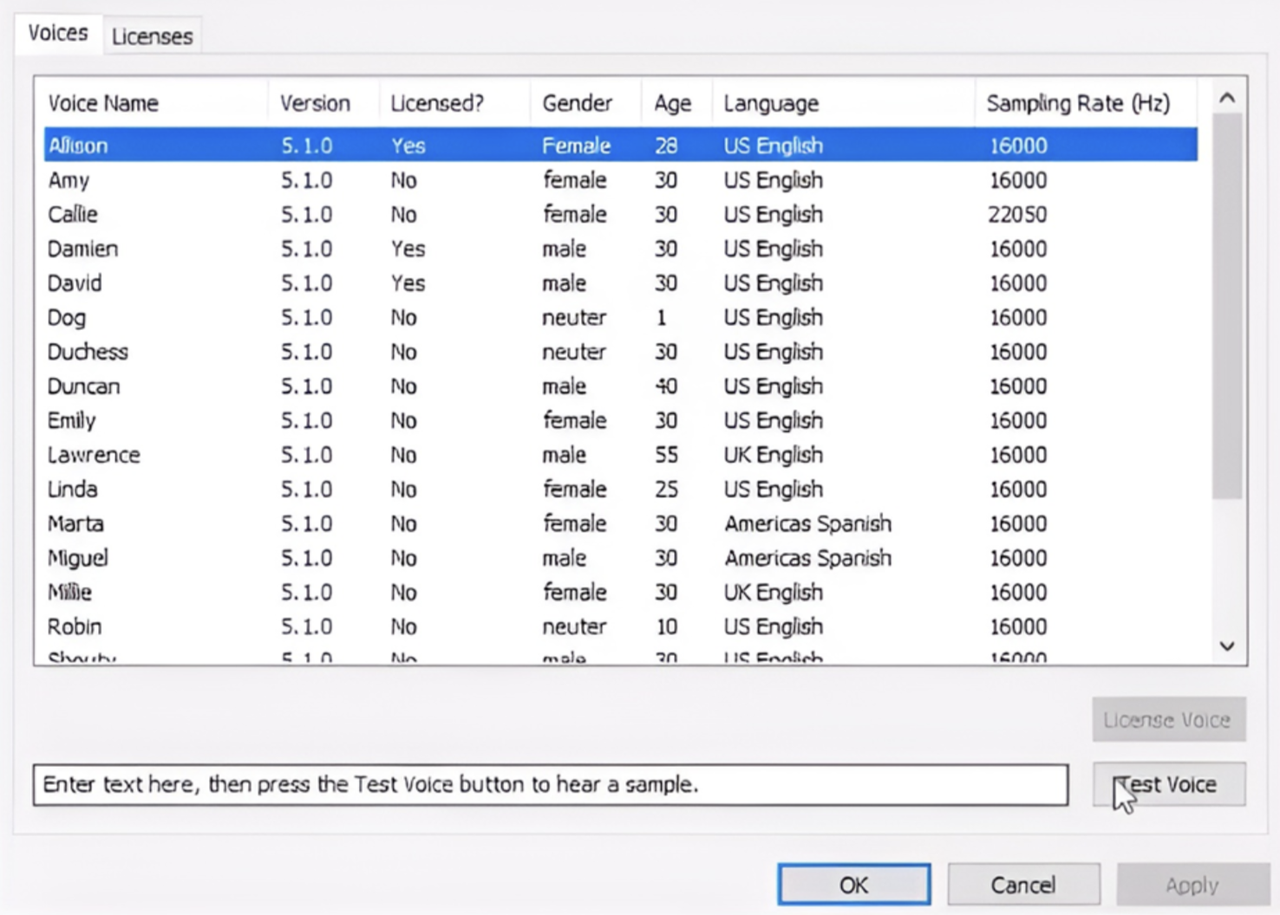Click the scrollbar down arrow
Screen dimensions: 1280x915
click(1227, 647)
